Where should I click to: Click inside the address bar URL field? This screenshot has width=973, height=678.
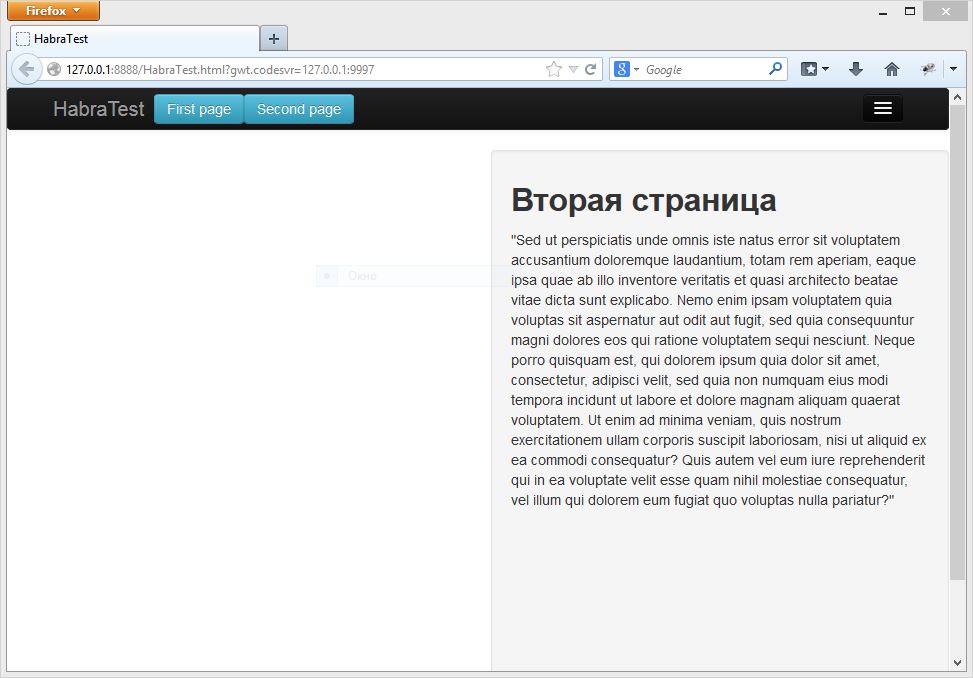pyautogui.click(x=300, y=69)
